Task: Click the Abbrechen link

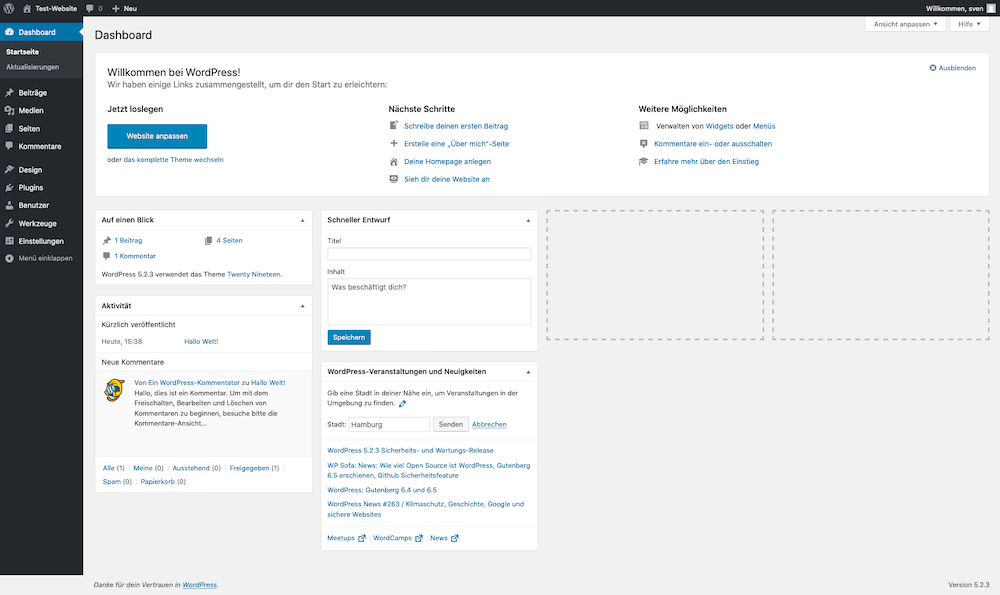Action: point(489,424)
